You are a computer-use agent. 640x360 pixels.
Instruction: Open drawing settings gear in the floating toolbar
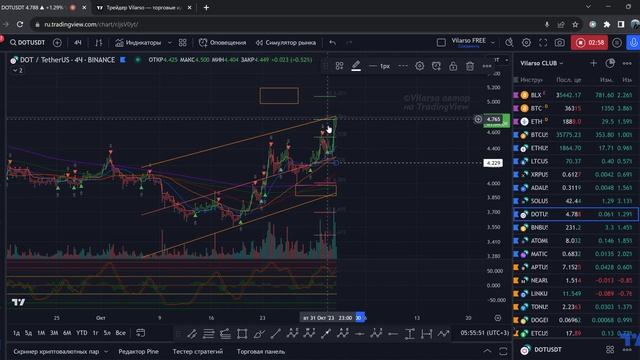point(420,66)
